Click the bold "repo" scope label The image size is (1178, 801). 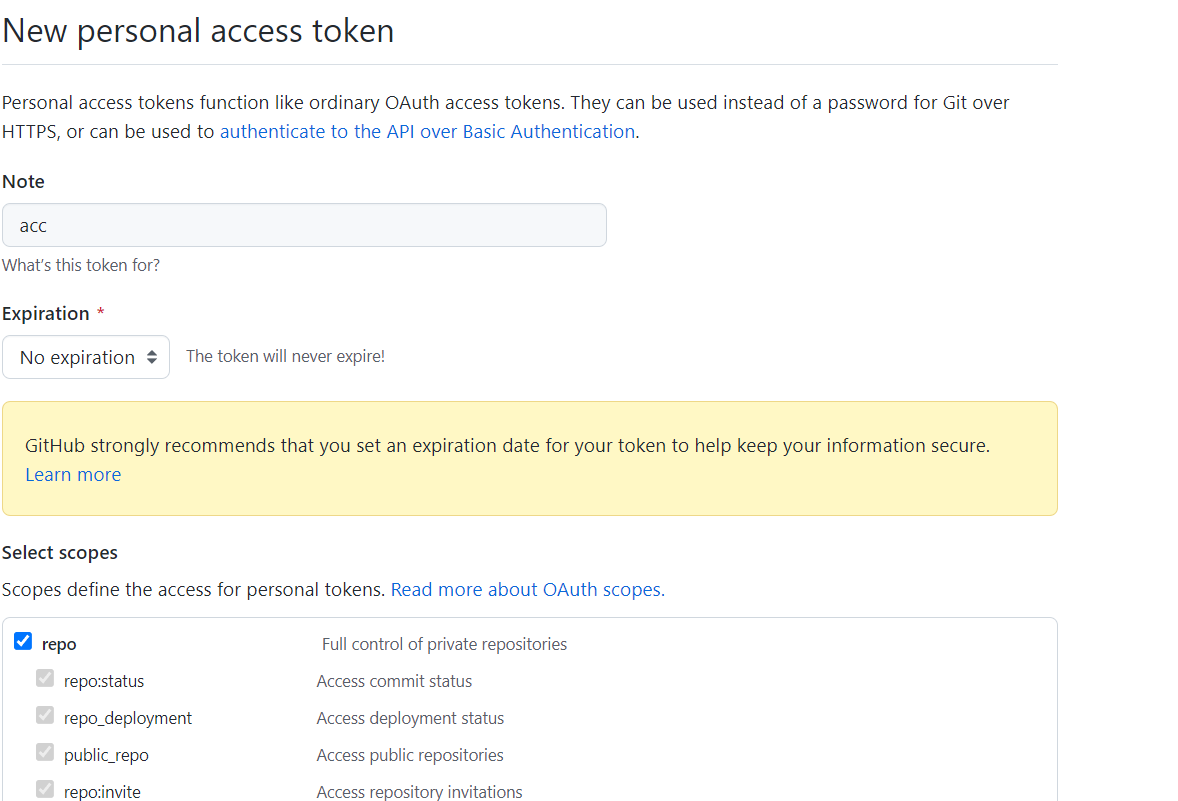point(59,644)
